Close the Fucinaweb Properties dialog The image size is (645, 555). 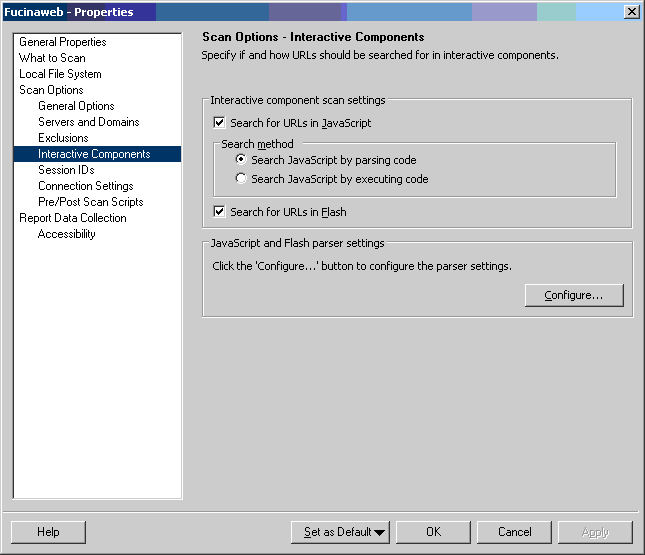pyautogui.click(x=631, y=12)
